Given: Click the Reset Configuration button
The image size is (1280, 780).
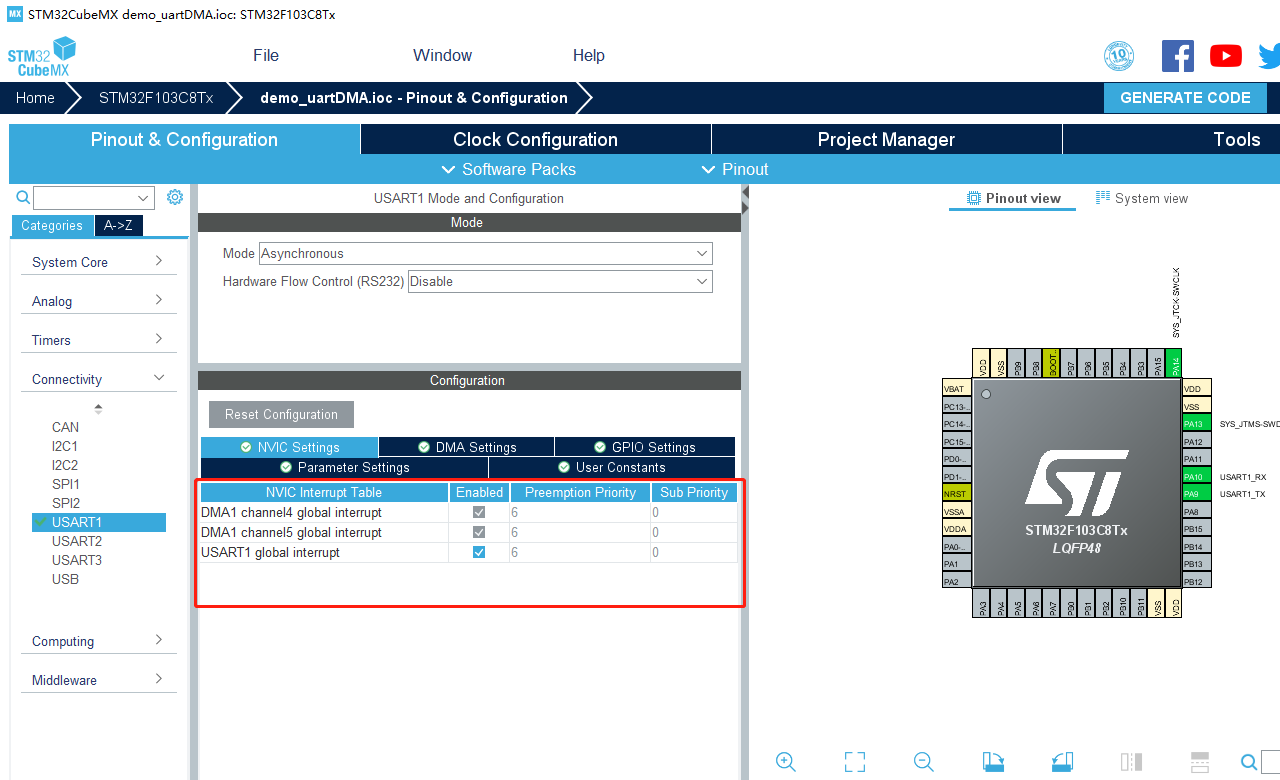Looking at the screenshot, I should click(281, 414).
